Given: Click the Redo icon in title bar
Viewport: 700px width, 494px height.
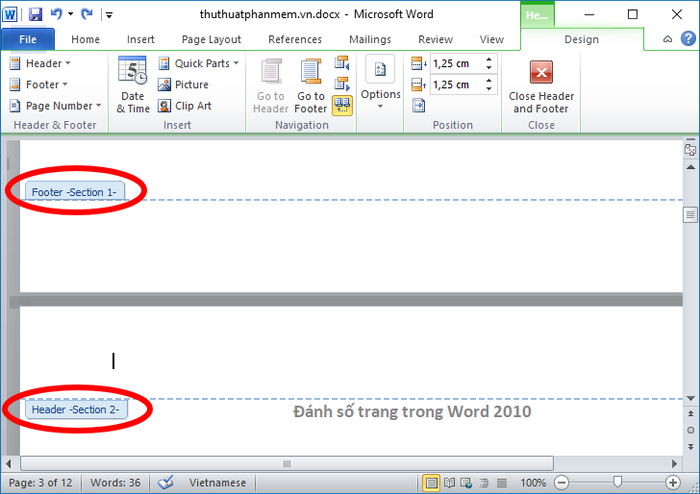Looking at the screenshot, I should click(x=87, y=14).
